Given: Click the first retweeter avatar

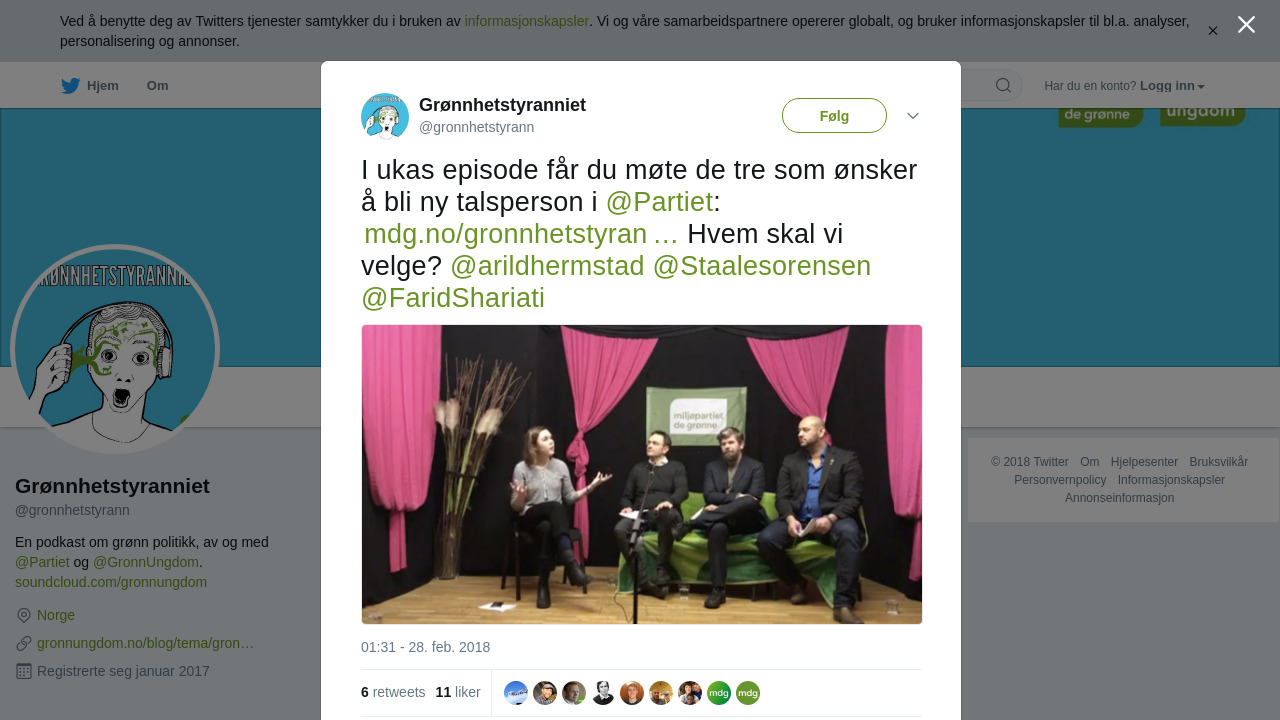Looking at the screenshot, I should click(x=516, y=693).
